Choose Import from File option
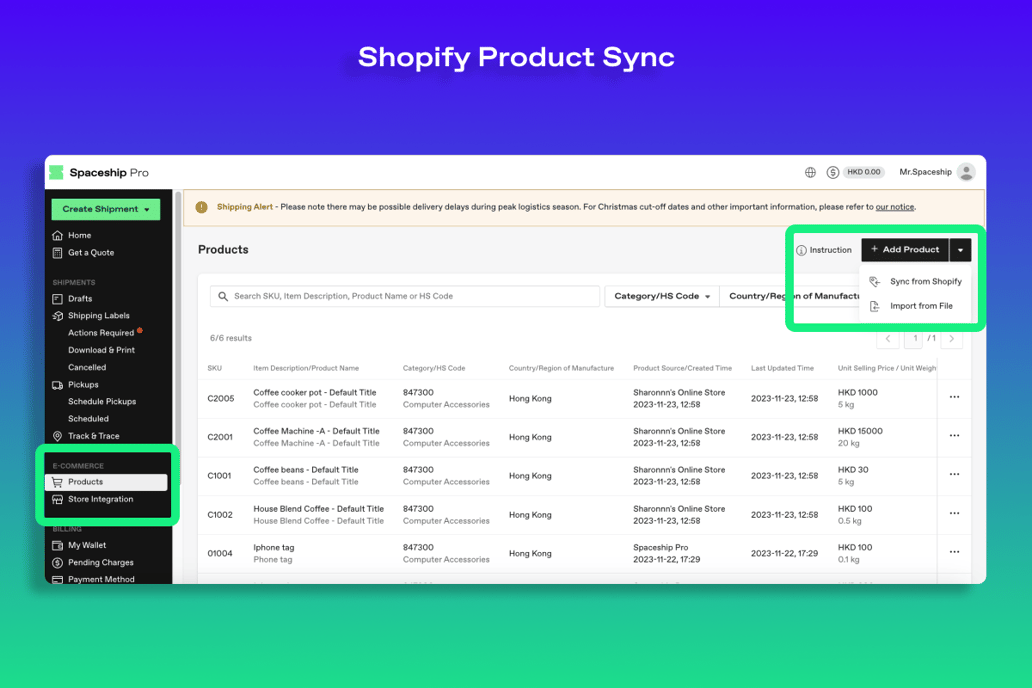 (923, 305)
